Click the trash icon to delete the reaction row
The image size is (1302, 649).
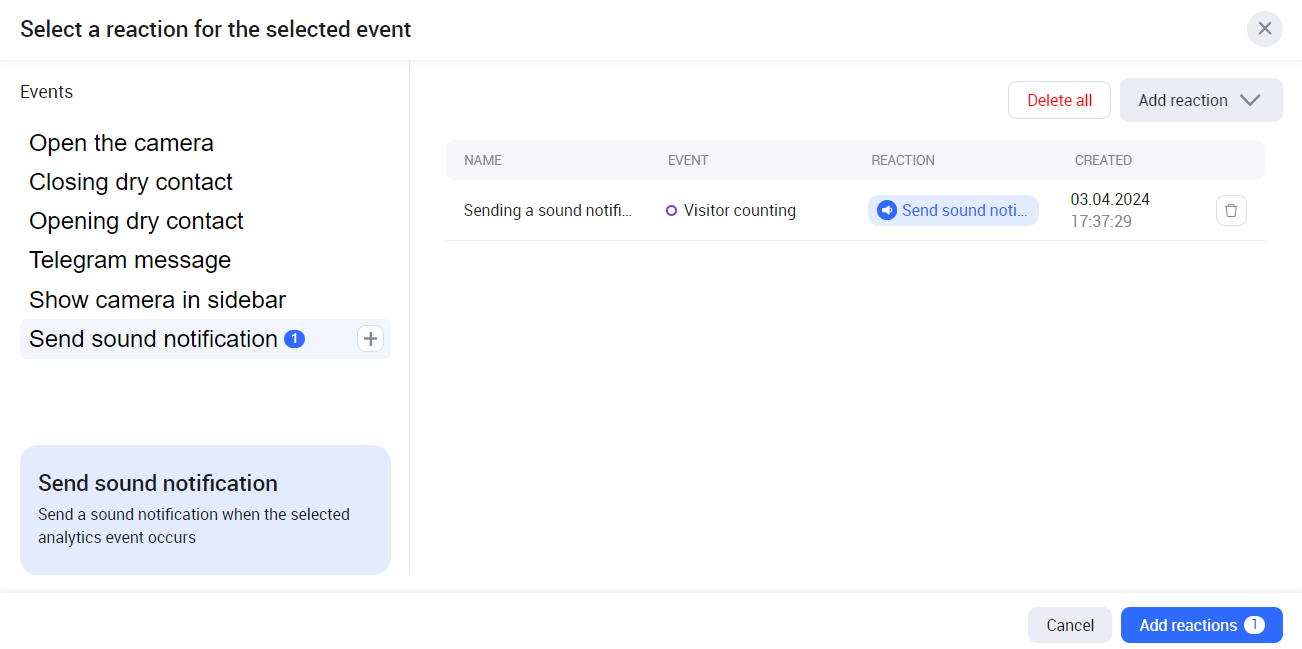click(x=1231, y=211)
